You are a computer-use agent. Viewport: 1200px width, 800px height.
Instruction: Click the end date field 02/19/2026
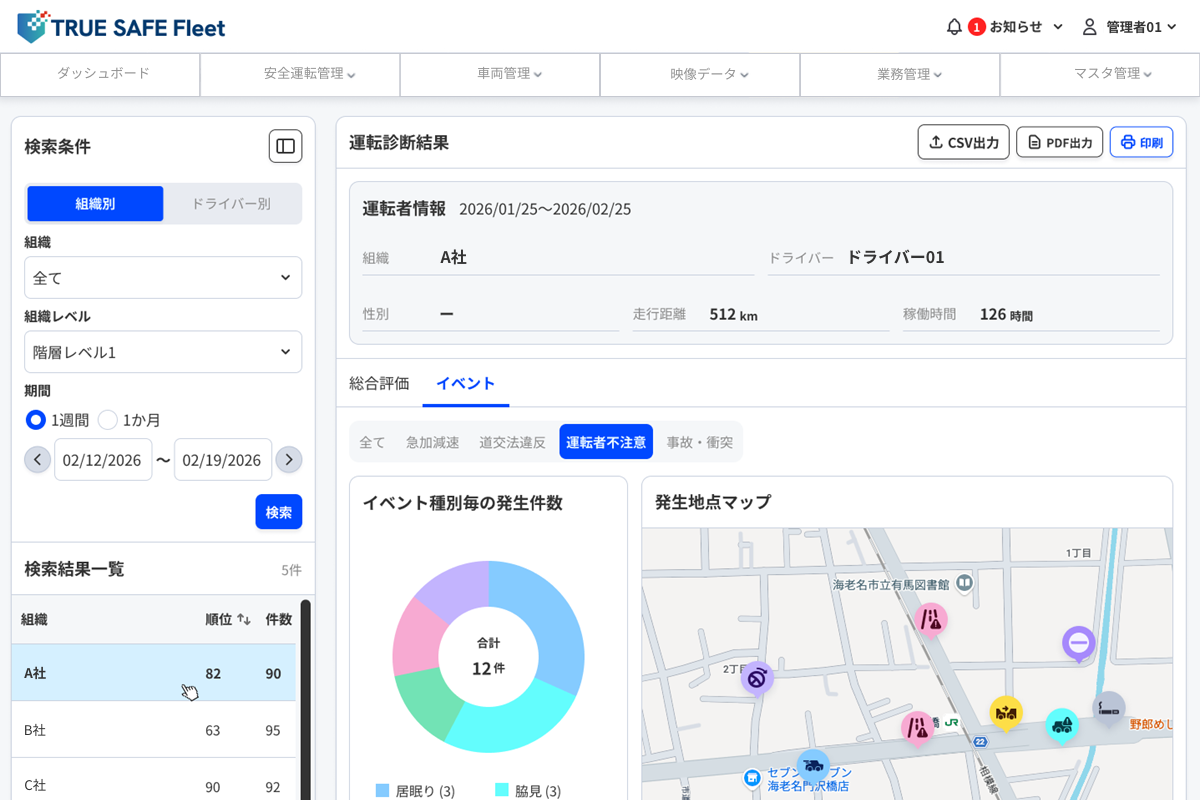coord(223,460)
